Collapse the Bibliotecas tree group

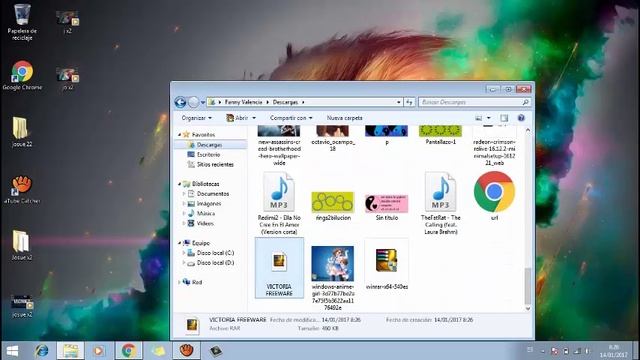180,184
